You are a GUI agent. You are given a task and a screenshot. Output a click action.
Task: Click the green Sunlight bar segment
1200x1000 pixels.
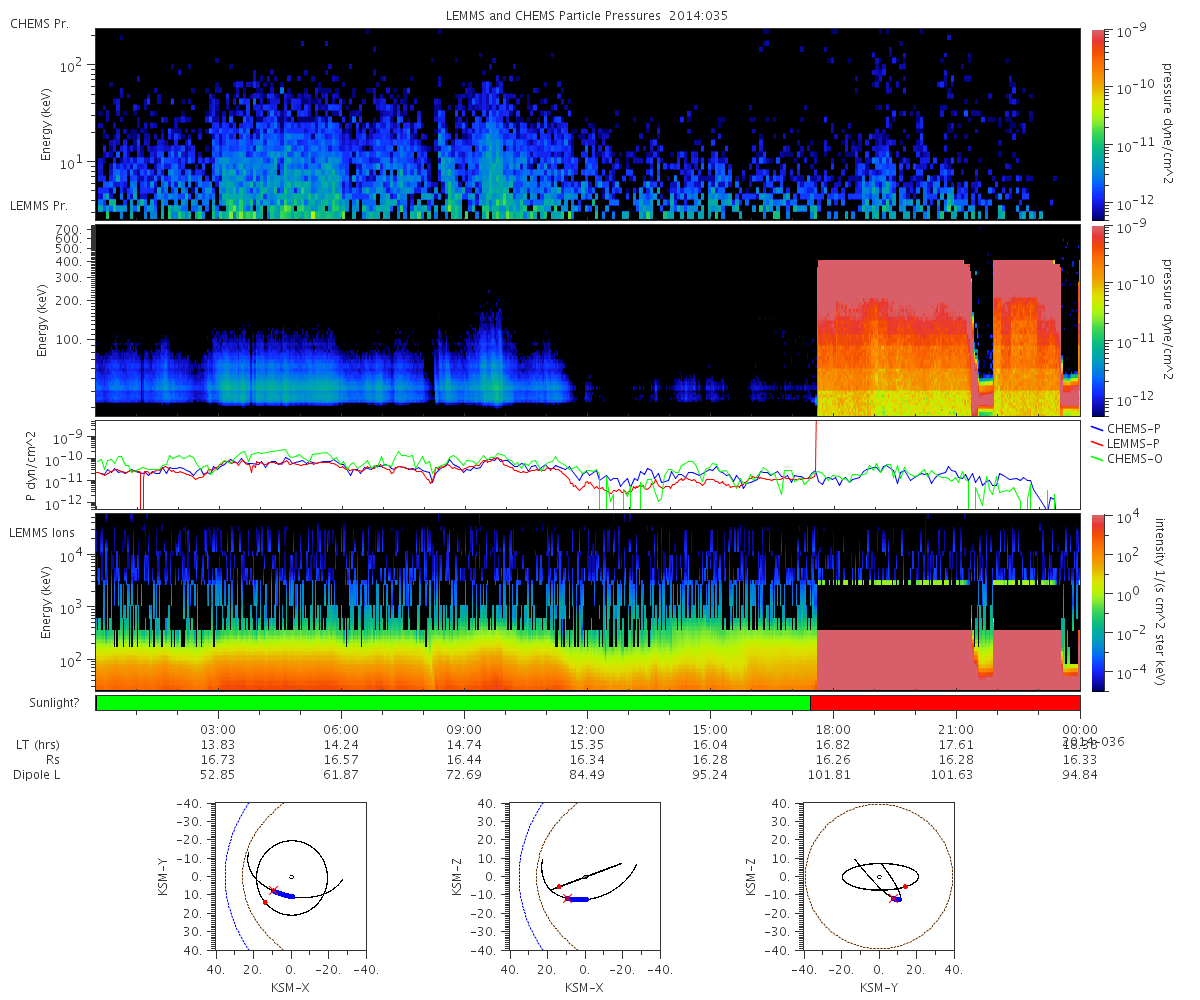[453, 703]
